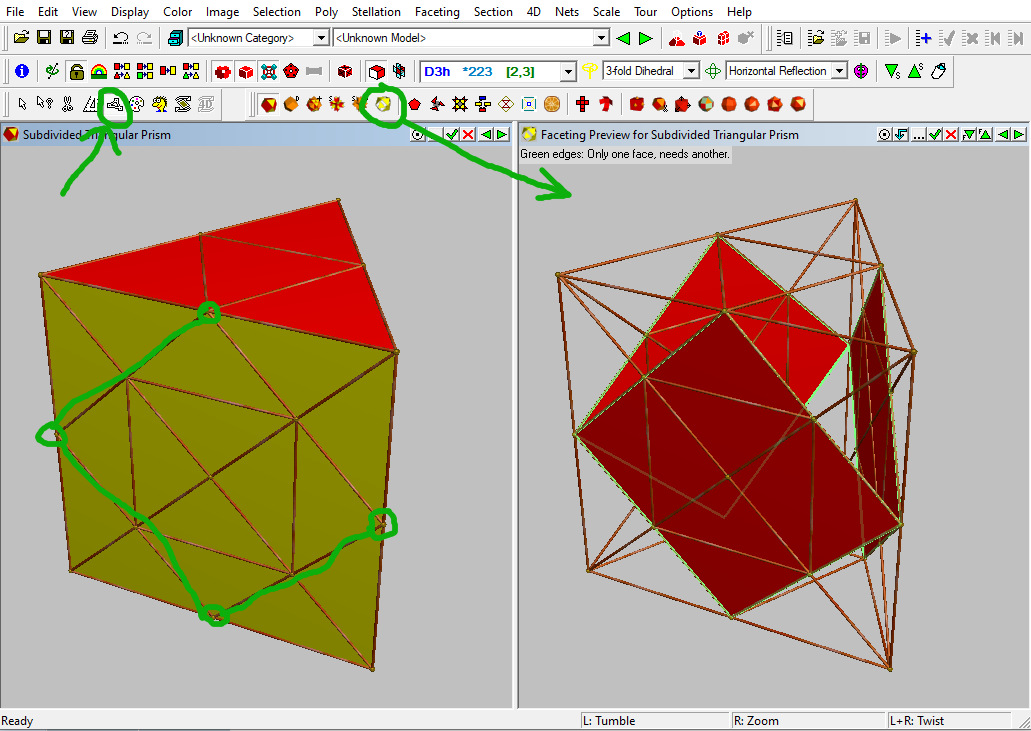The width and height of the screenshot is (1031, 731).
Task: Expand the 3-fold Dihedral dropdown
Action: (691, 71)
